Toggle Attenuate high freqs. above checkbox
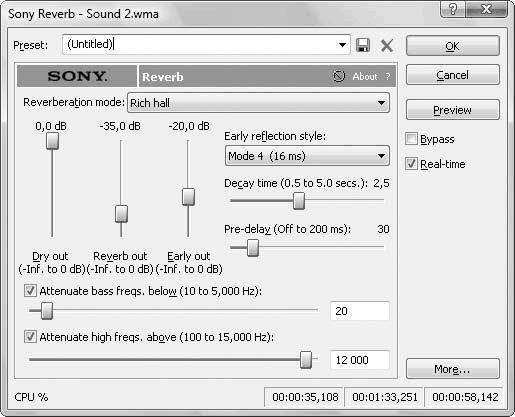 pos(30,337)
